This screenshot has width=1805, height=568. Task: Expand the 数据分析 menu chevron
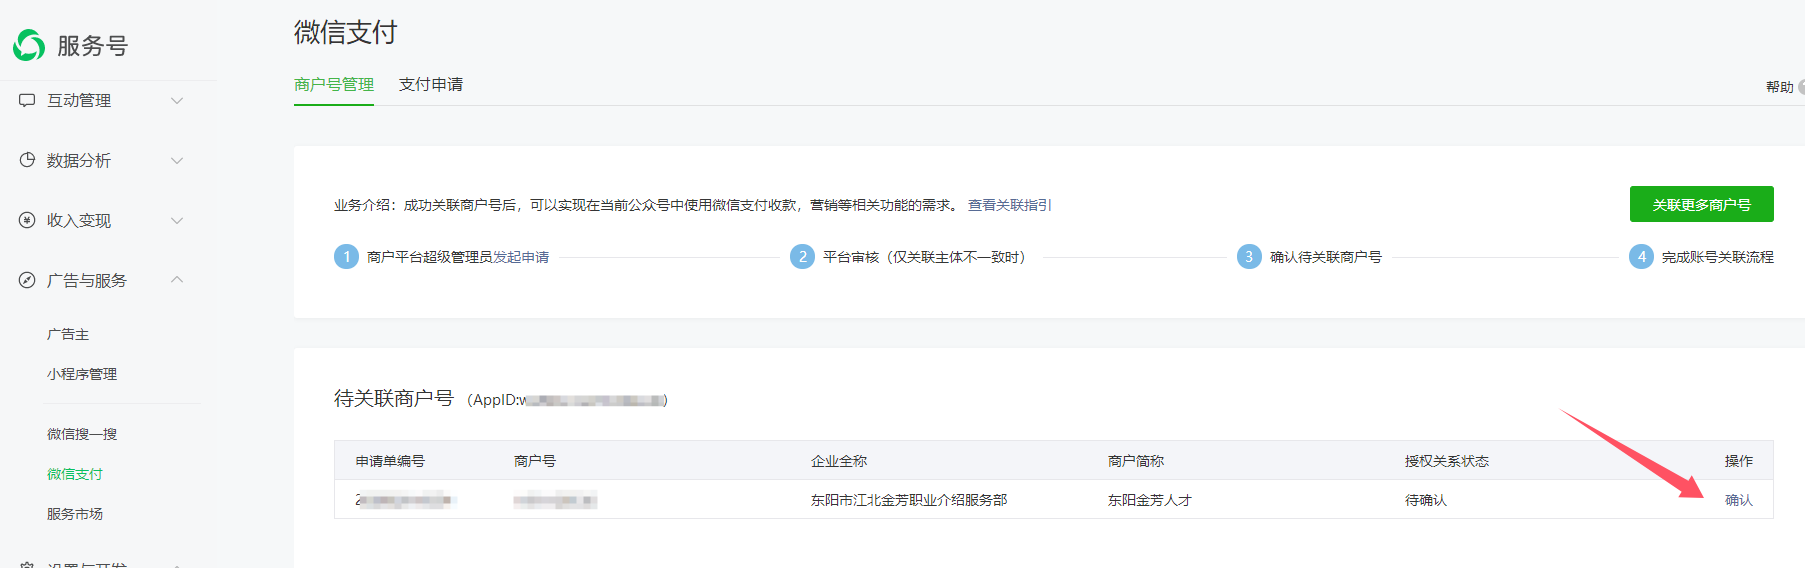pos(177,160)
